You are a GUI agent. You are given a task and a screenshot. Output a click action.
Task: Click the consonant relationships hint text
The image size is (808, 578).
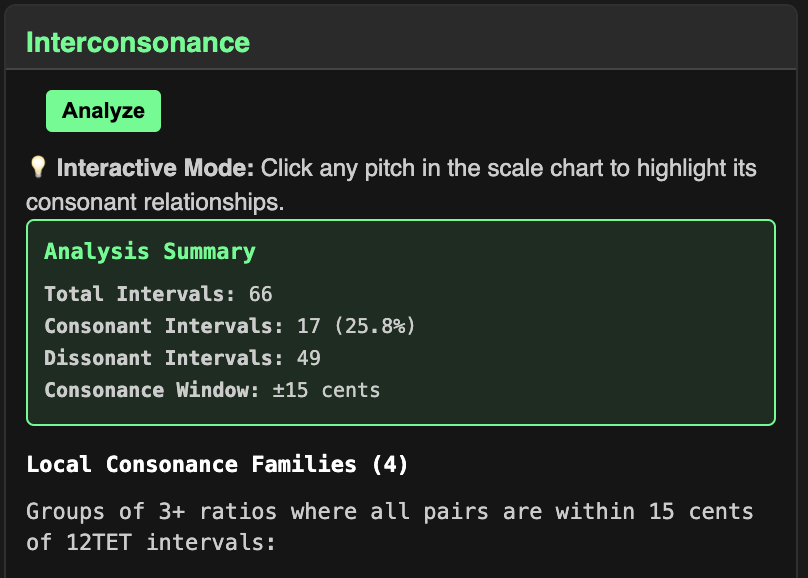pos(155,201)
